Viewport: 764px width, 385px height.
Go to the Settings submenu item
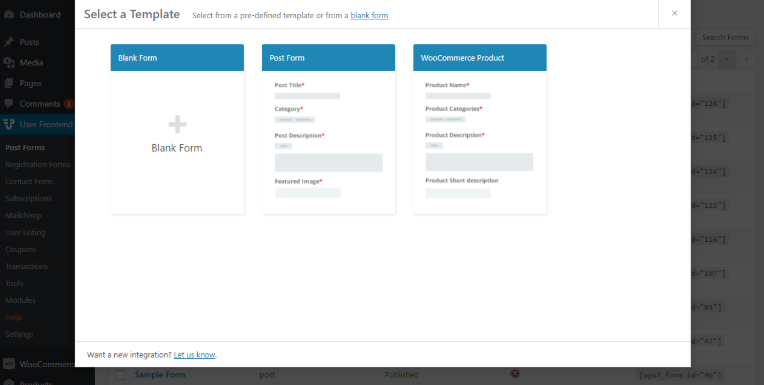tap(19, 334)
